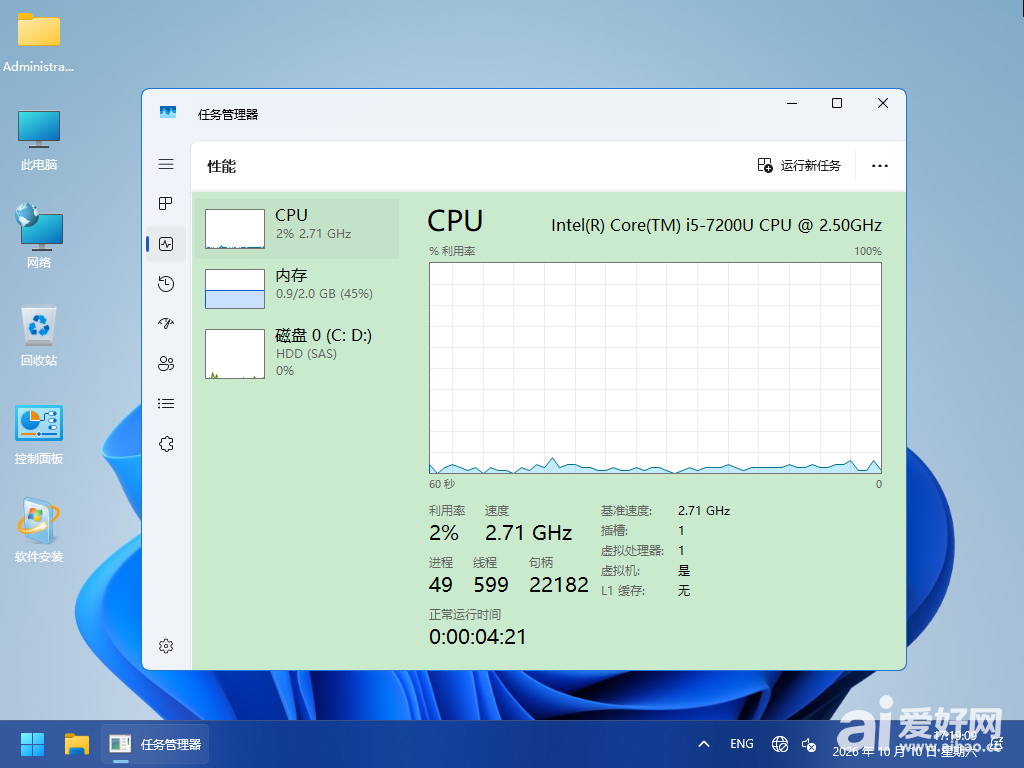Open the Windows Start menu
Image resolution: width=1024 pixels, height=768 pixels.
[x=32, y=744]
